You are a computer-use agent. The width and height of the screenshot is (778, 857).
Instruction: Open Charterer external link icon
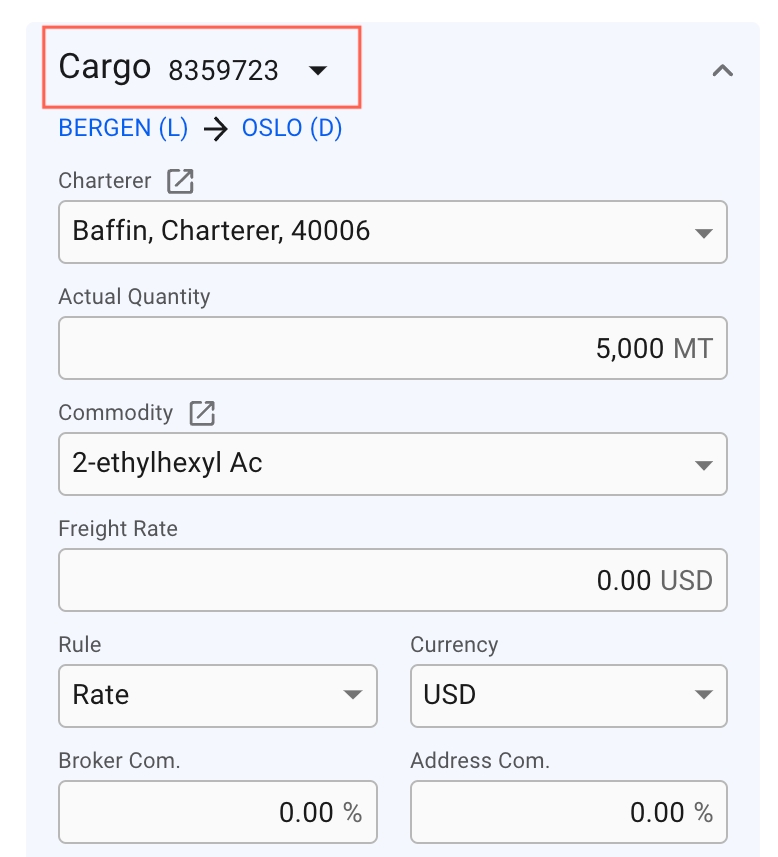coord(180,181)
